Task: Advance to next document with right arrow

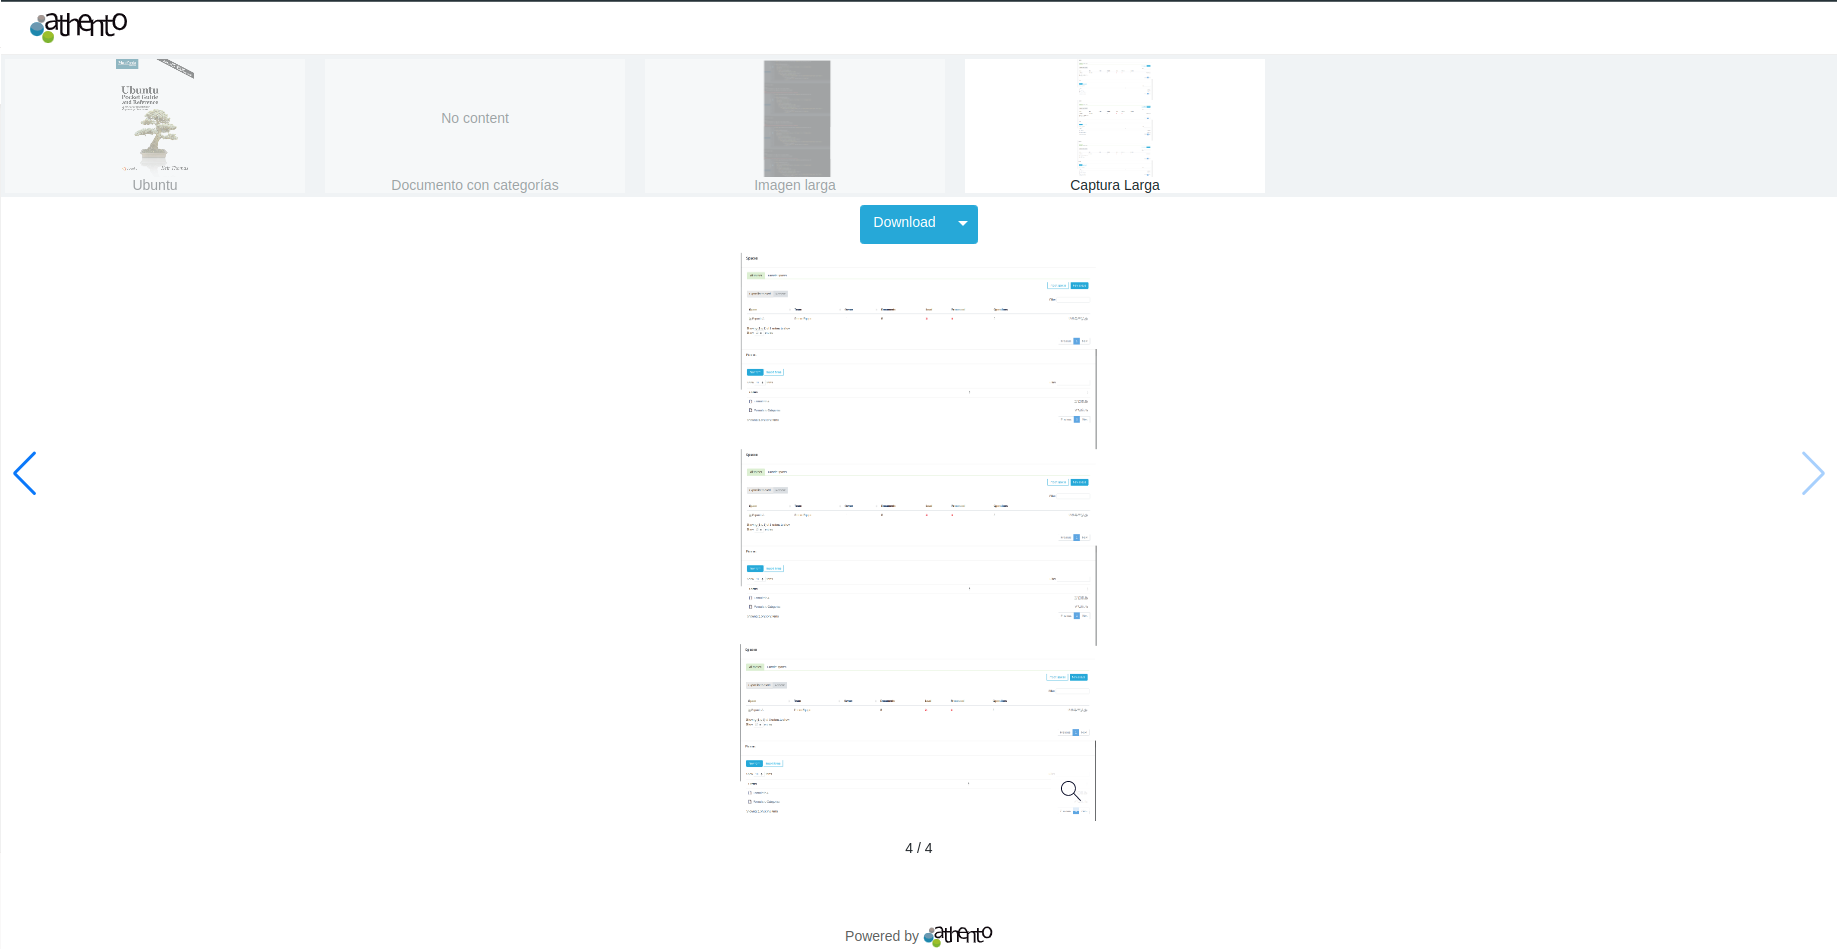Action: pos(1812,473)
